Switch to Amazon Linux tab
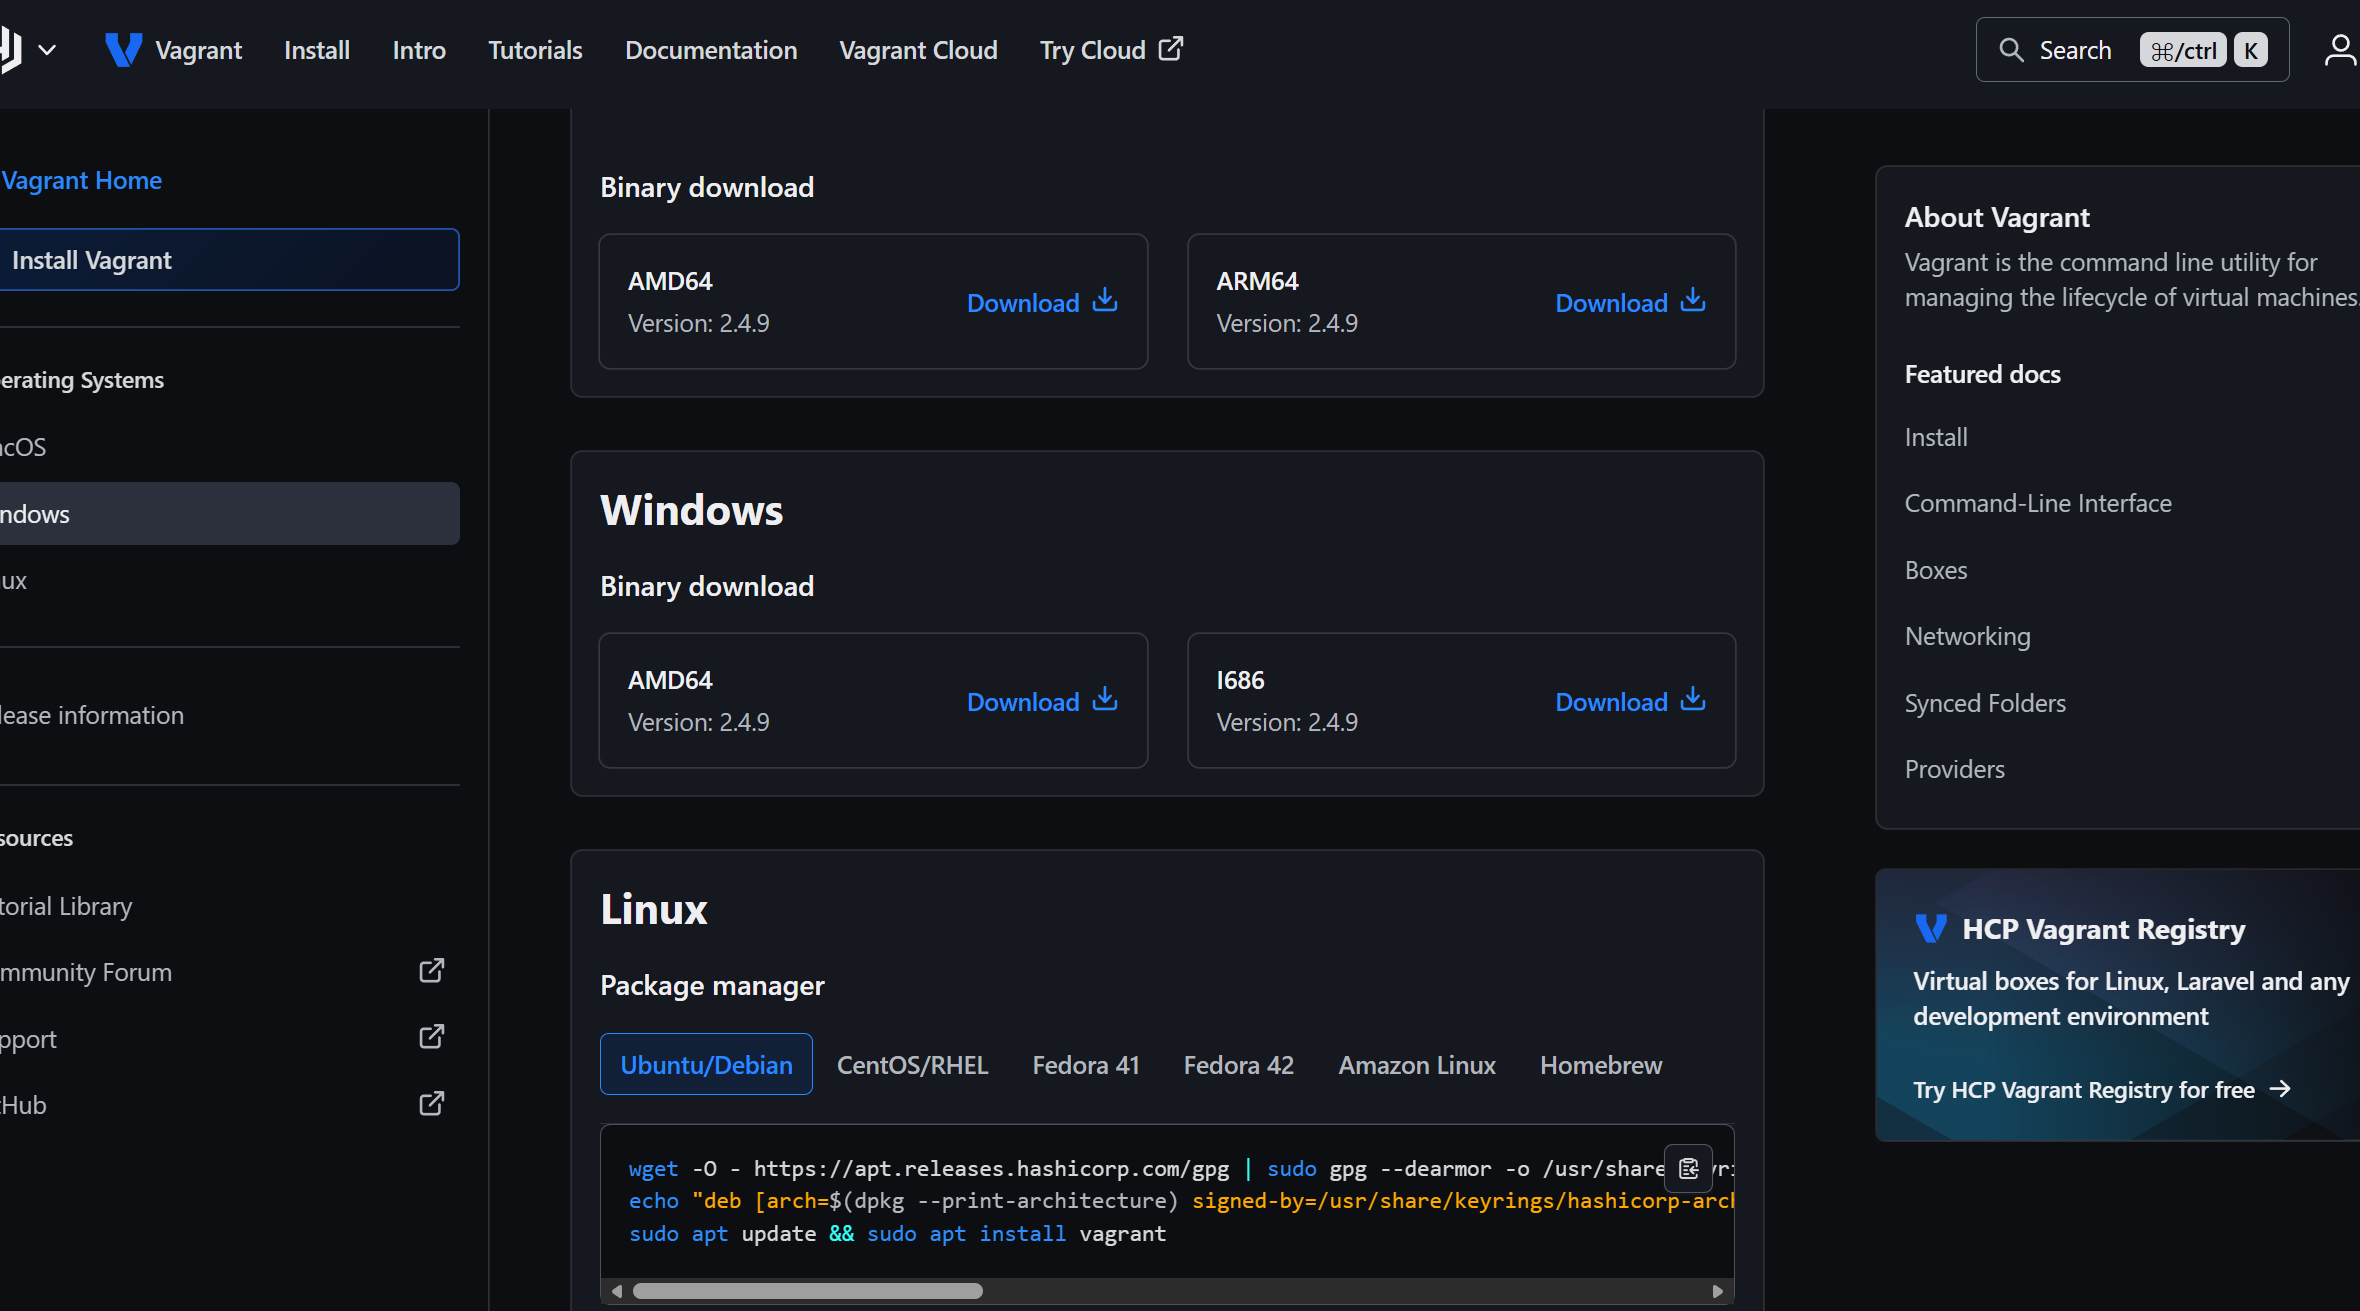This screenshot has width=2360, height=1311. tap(1417, 1065)
